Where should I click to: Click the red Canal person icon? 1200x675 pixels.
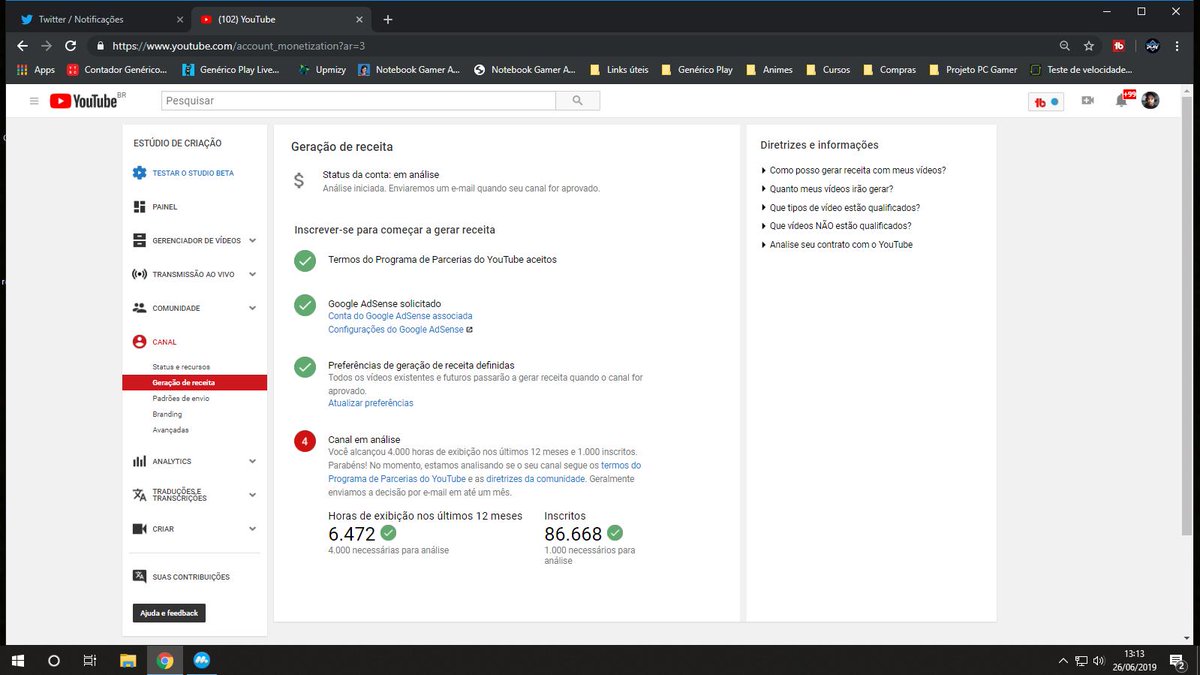coord(139,342)
